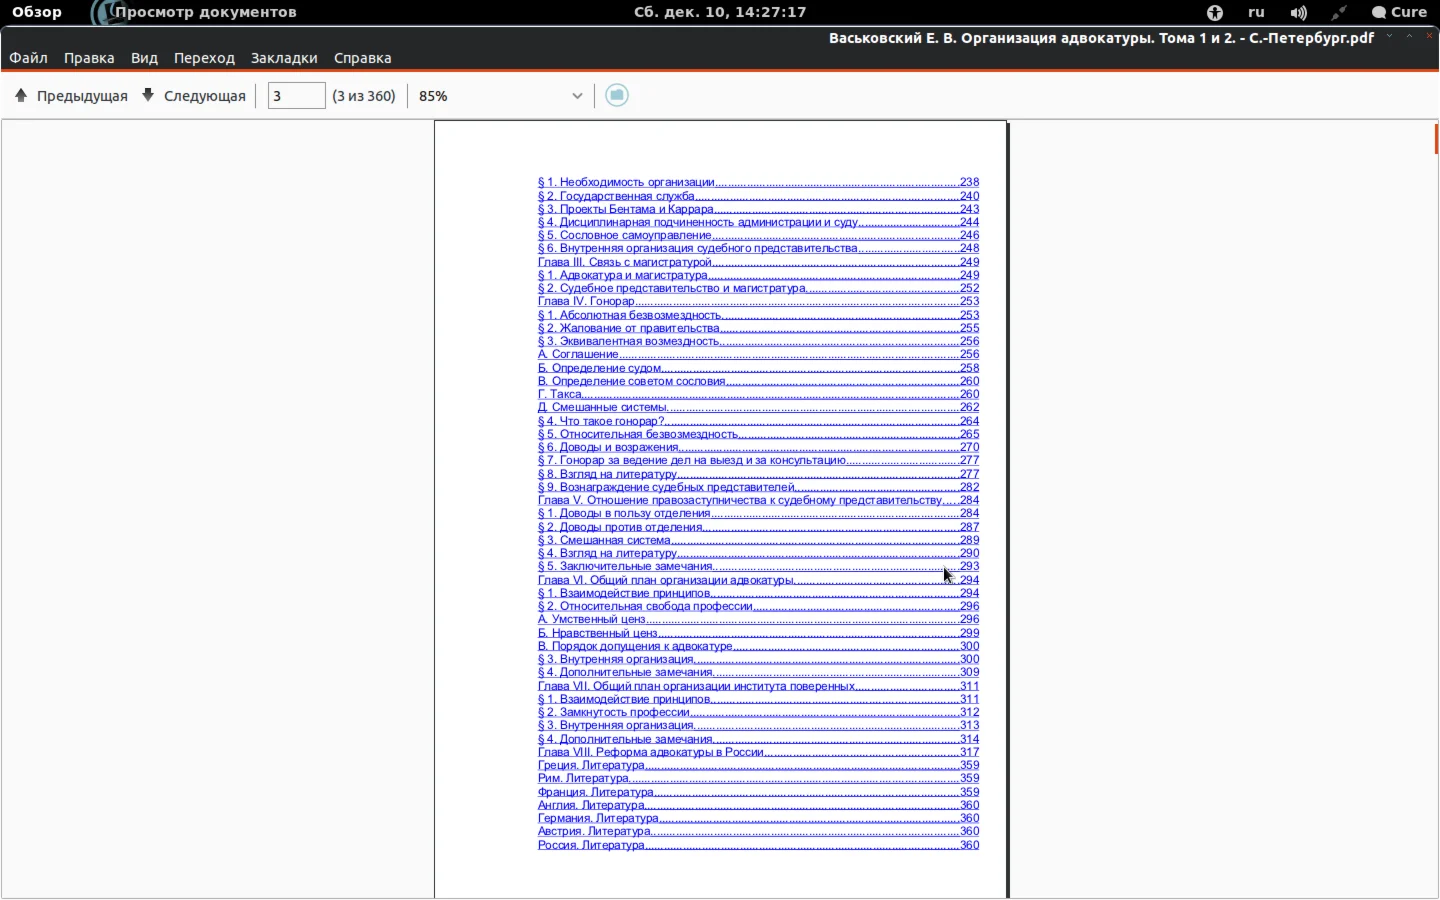Open link В. Определение советом сословия
1440x900 pixels.
tap(632, 381)
